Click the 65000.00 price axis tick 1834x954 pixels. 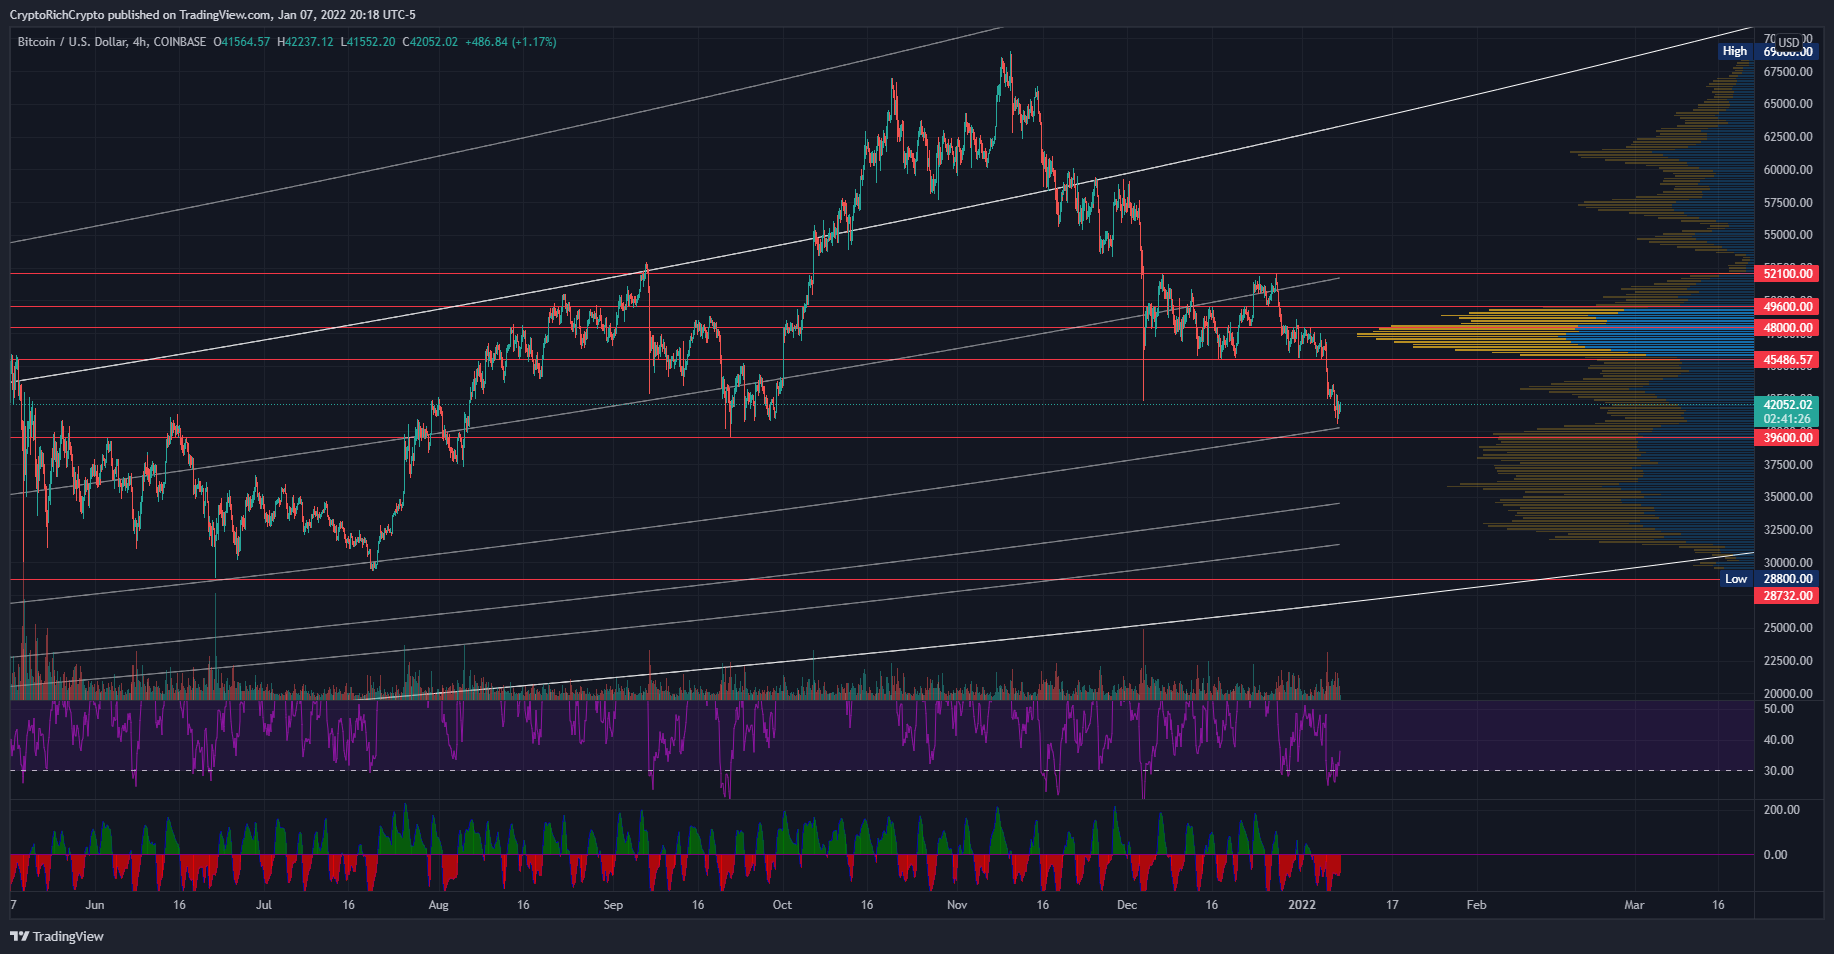coord(1788,104)
